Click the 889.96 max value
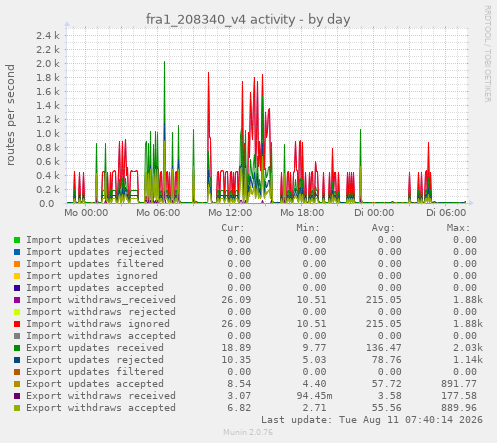 point(459,408)
